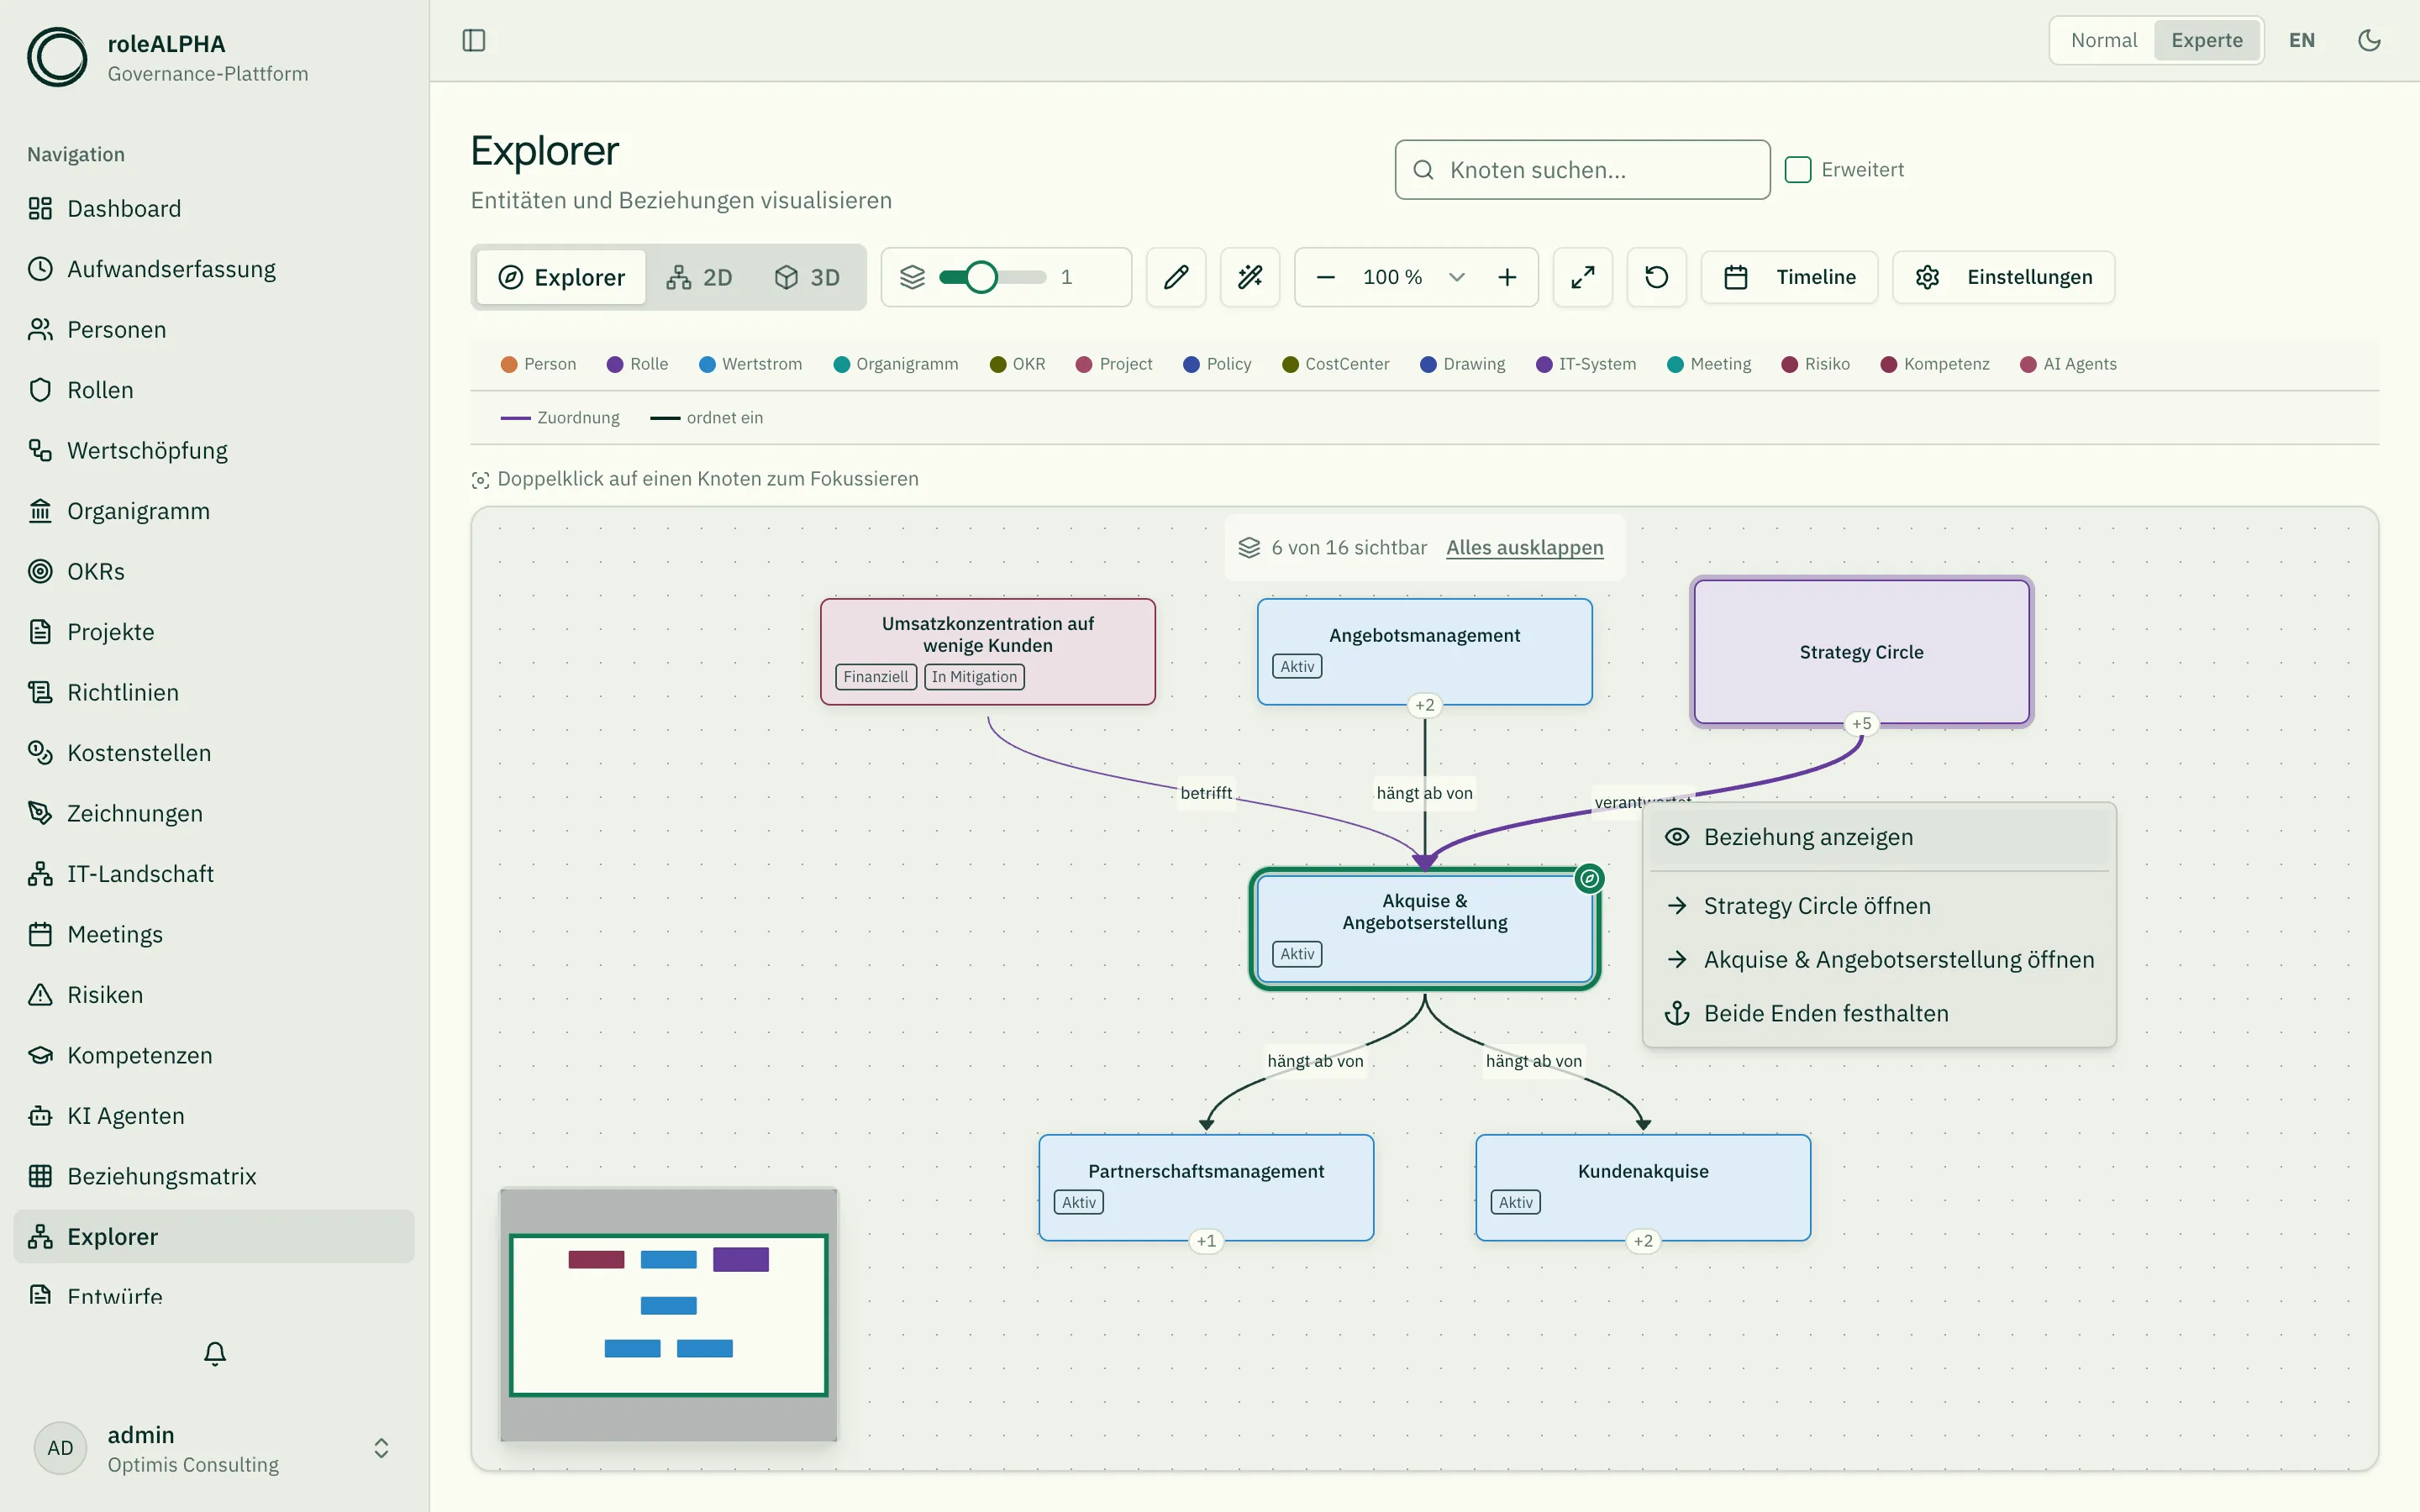The height and width of the screenshot is (1512, 2420).
Task: Expand +1 badge under Partnerschaftsmanagement
Action: click(1206, 1241)
